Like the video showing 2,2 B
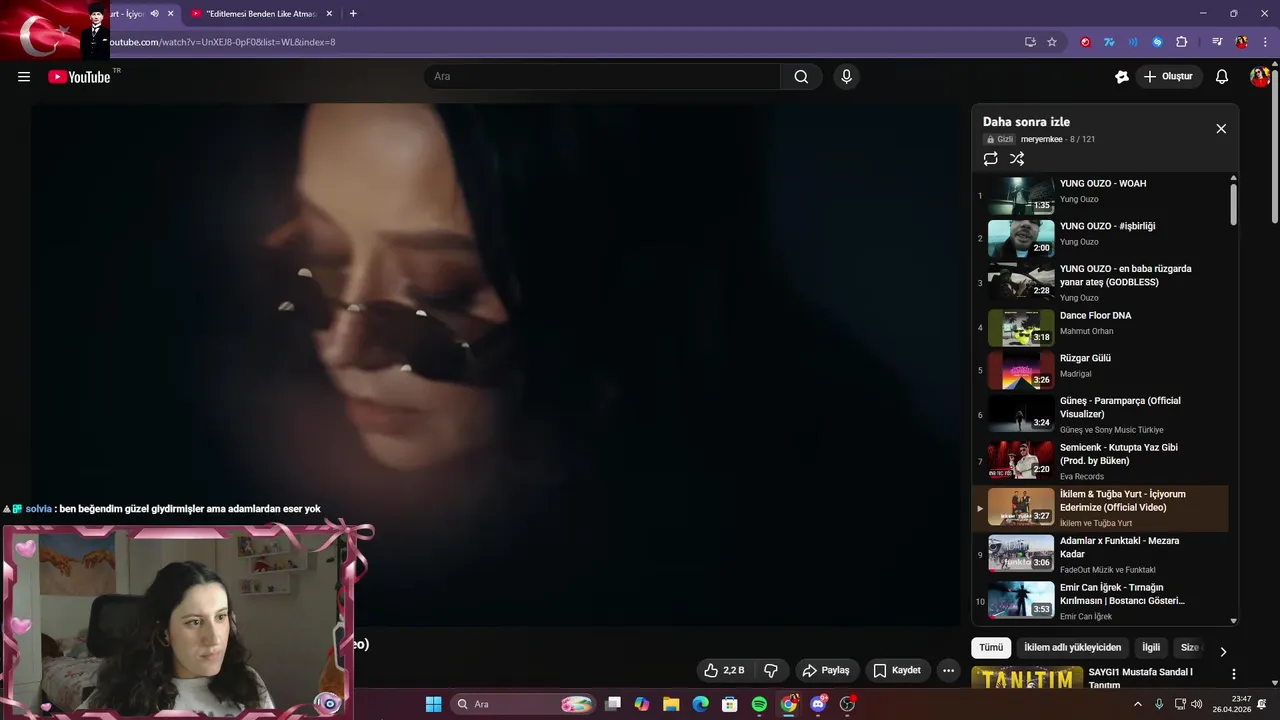The width and height of the screenshot is (1280, 720). tap(724, 670)
